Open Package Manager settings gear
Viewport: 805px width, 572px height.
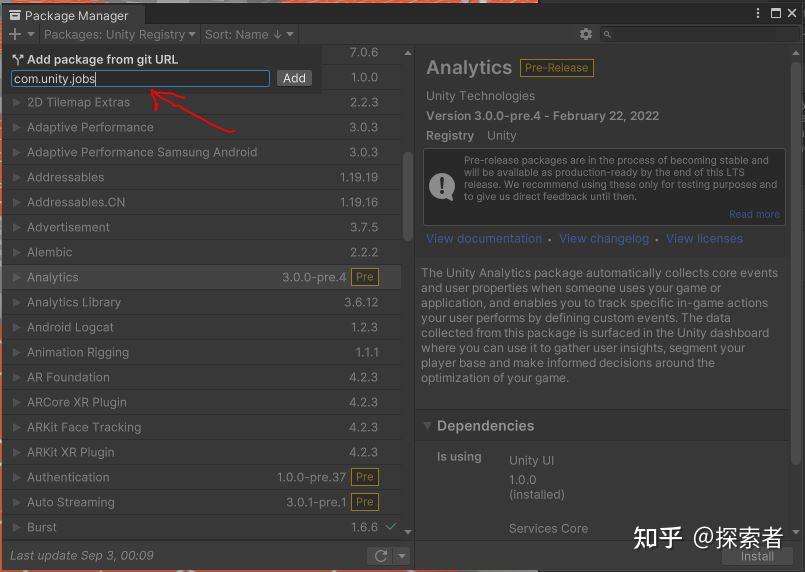coord(586,34)
